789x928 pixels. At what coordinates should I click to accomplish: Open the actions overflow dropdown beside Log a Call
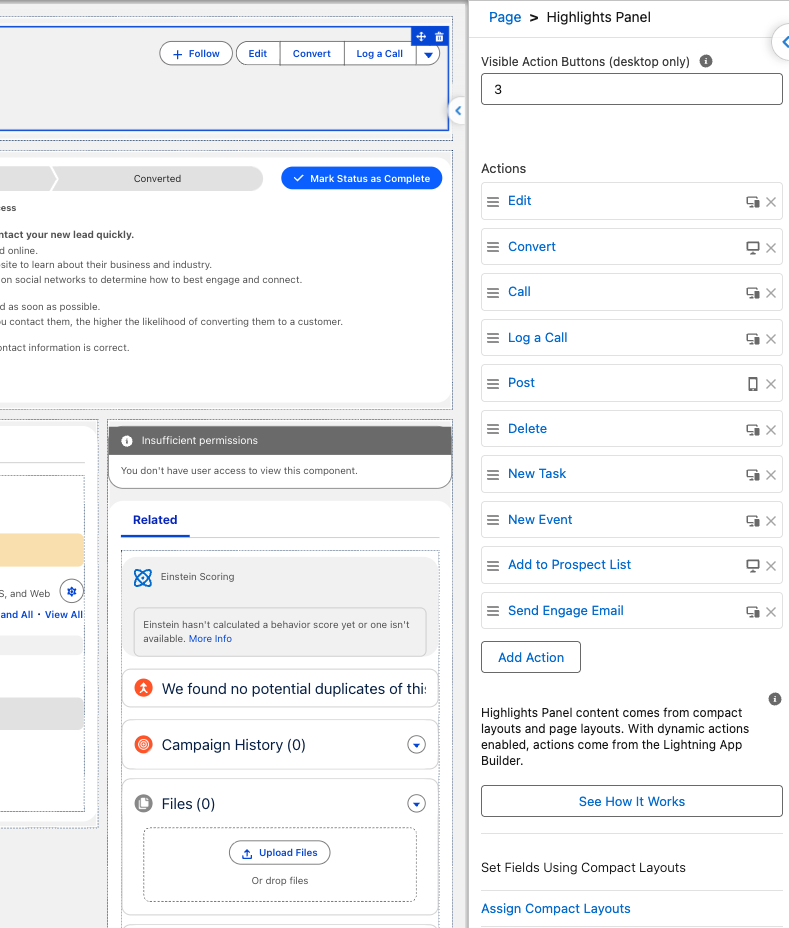[x=428, y=54]
